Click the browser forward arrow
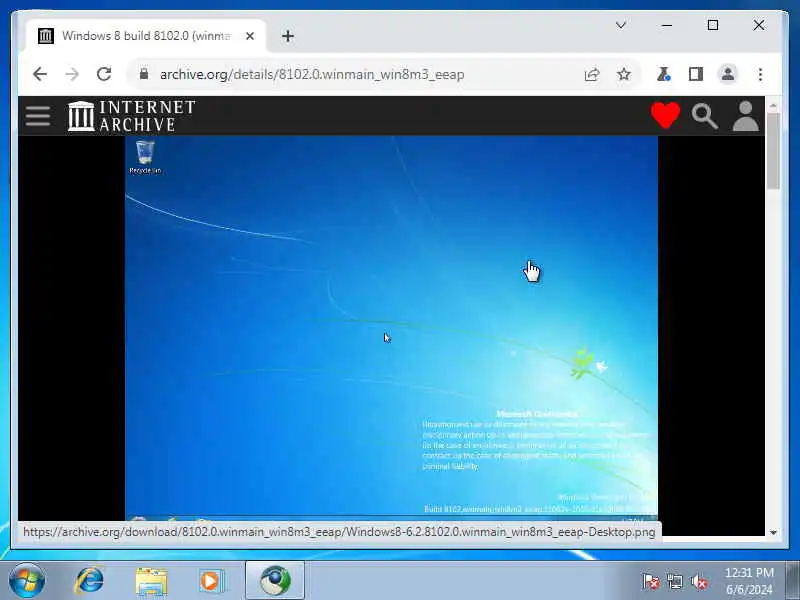 [72, 74]
